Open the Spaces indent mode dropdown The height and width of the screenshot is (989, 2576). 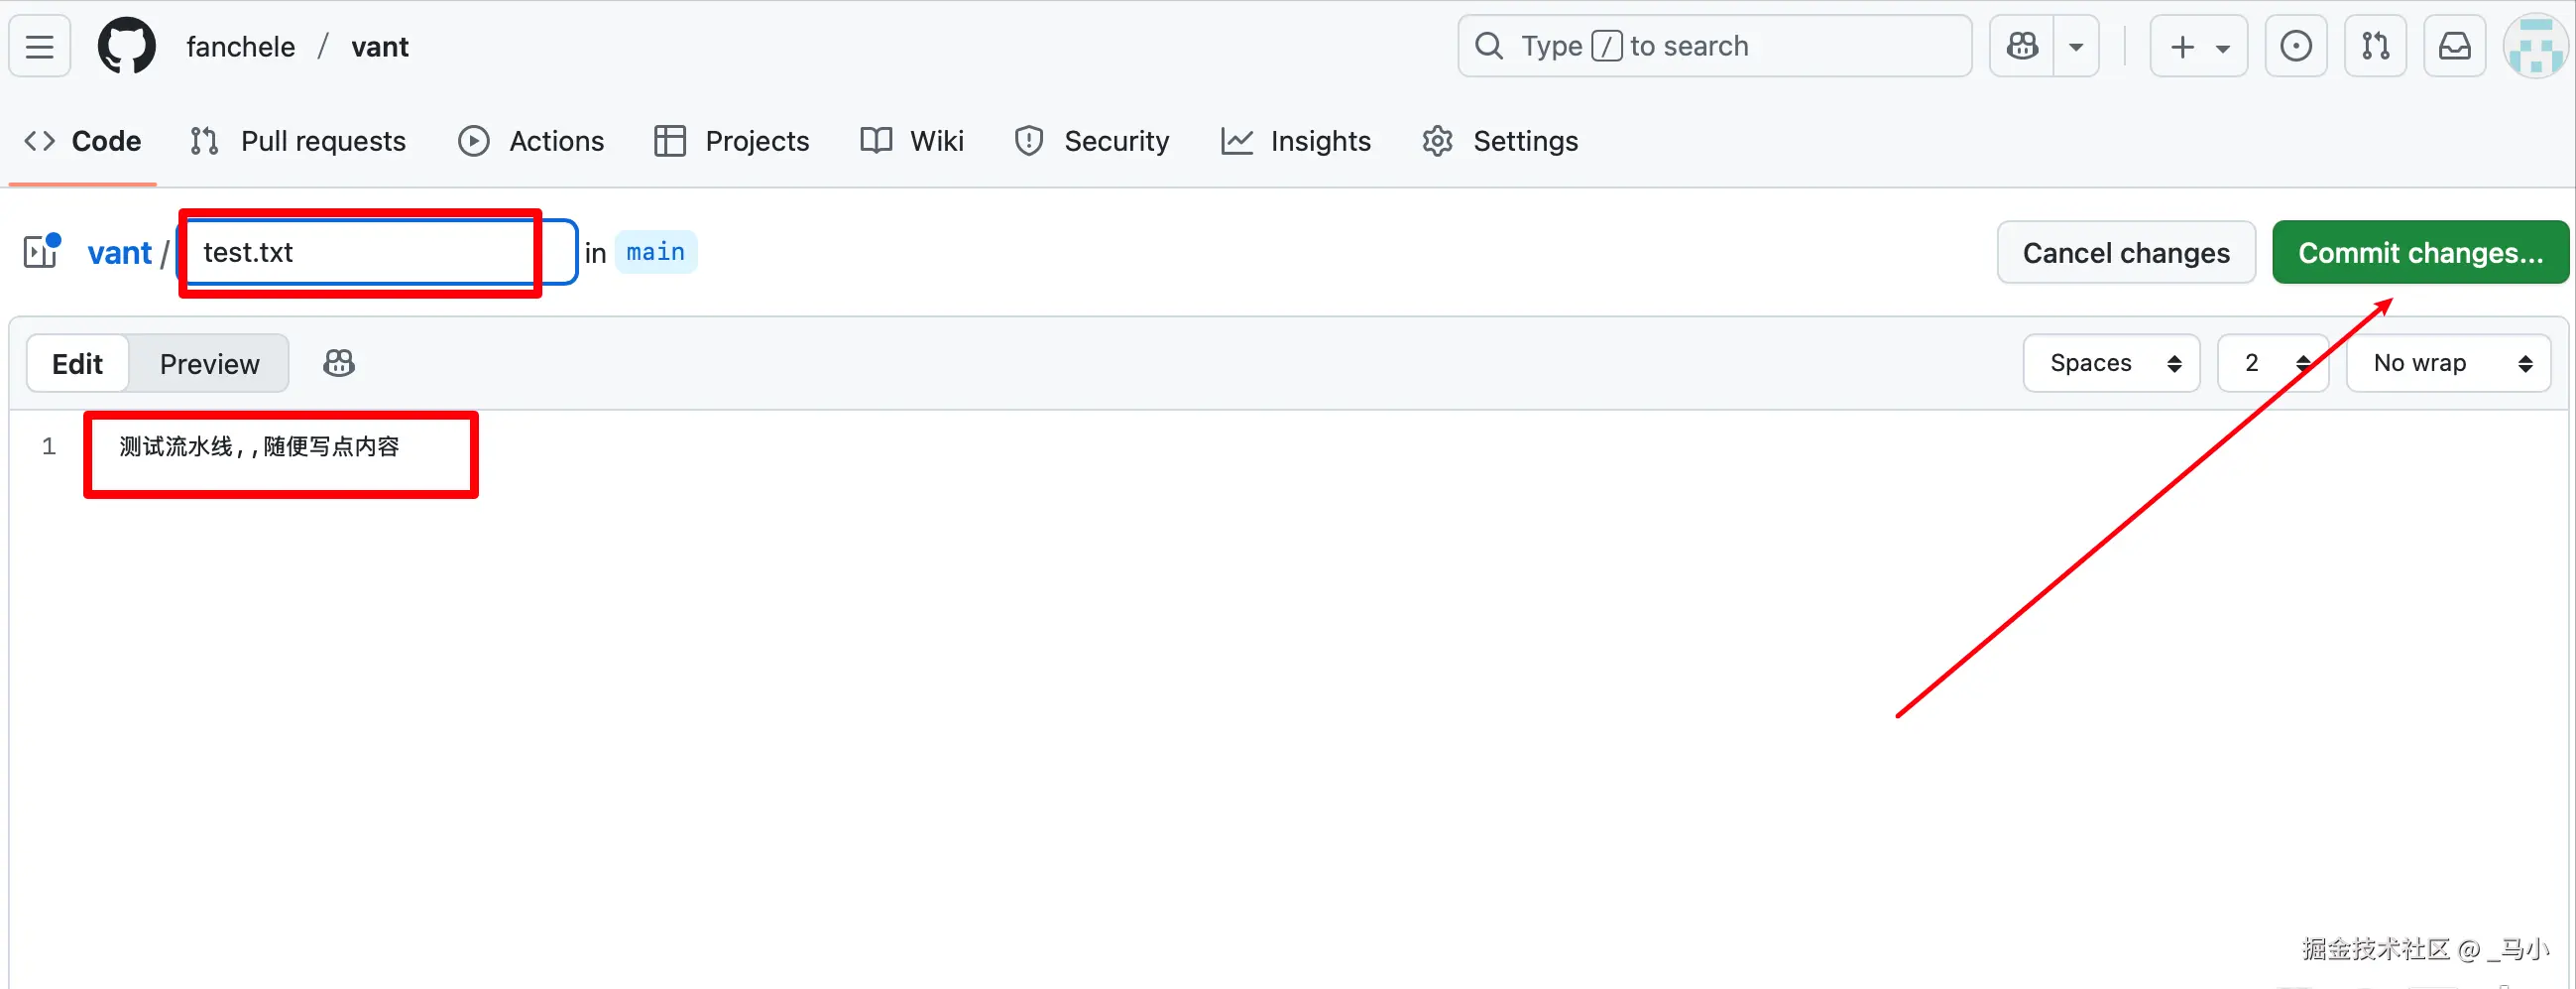(2111, 363)
